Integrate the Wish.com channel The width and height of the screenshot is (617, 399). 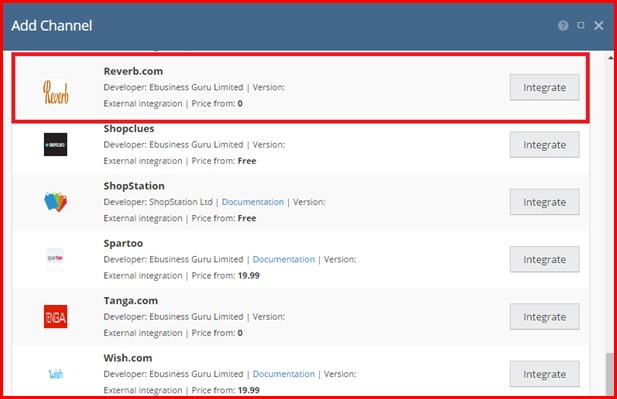coord(545,374)
